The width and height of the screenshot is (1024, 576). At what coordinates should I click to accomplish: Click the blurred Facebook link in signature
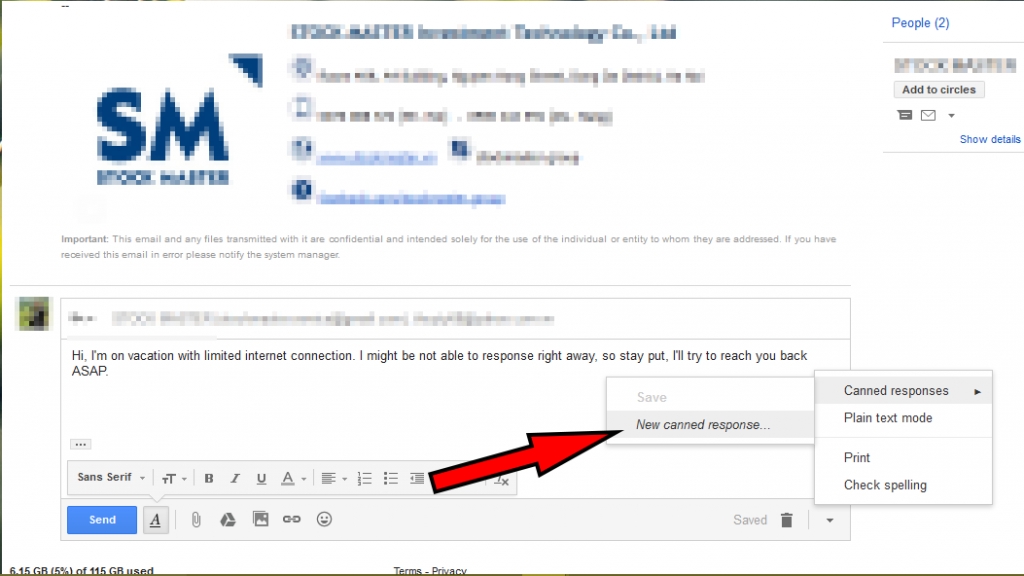click(411, 199)
